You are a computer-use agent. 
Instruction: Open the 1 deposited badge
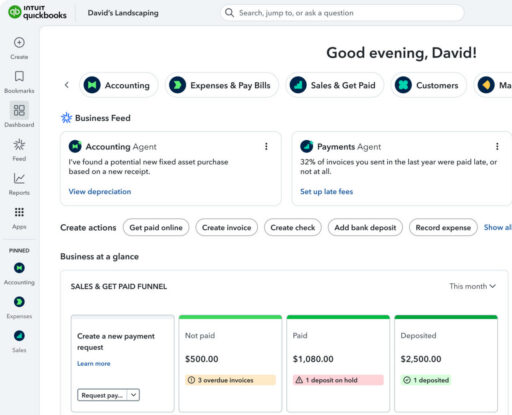pyautogui.click(x=426, y=380)
